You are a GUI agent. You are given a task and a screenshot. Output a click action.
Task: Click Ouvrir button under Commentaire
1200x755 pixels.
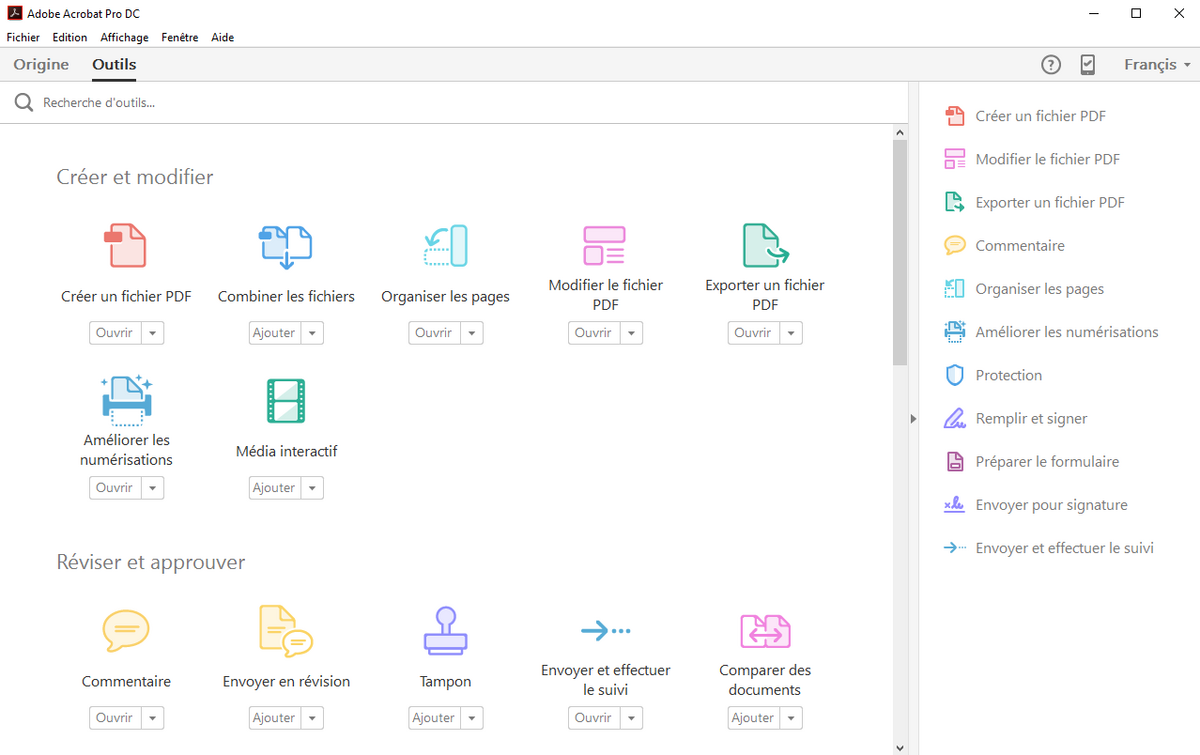[x=115, y=718]
